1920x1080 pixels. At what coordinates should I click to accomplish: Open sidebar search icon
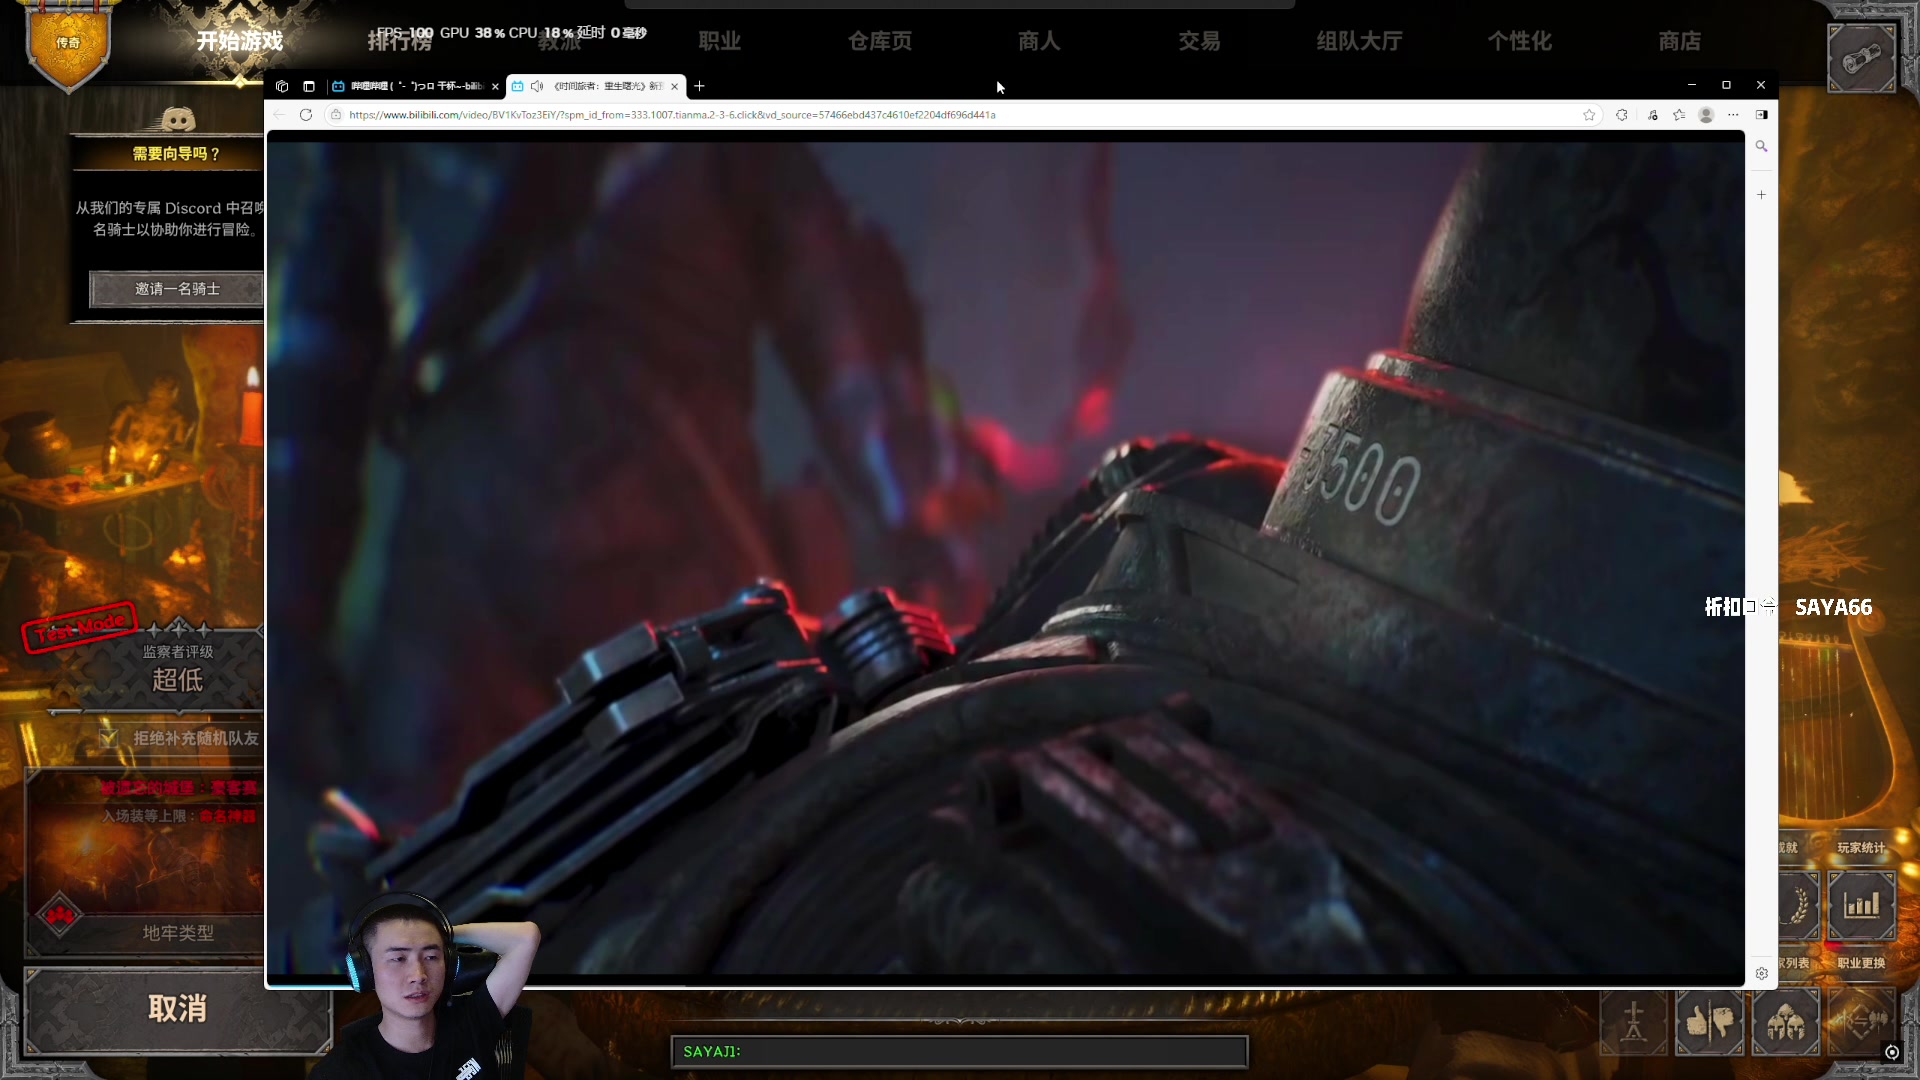click(x=1762, y=146)
